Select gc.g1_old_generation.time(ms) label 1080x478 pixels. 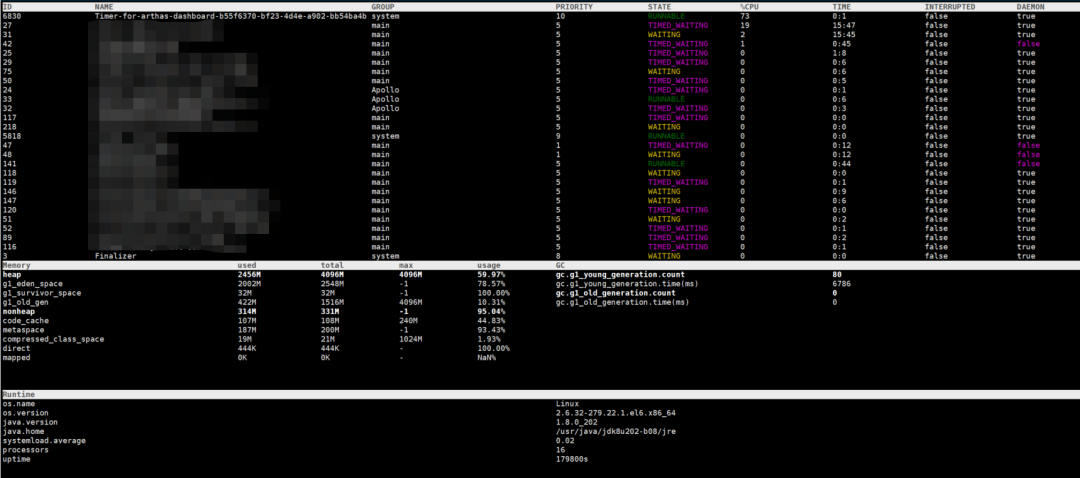pos(622,302)
